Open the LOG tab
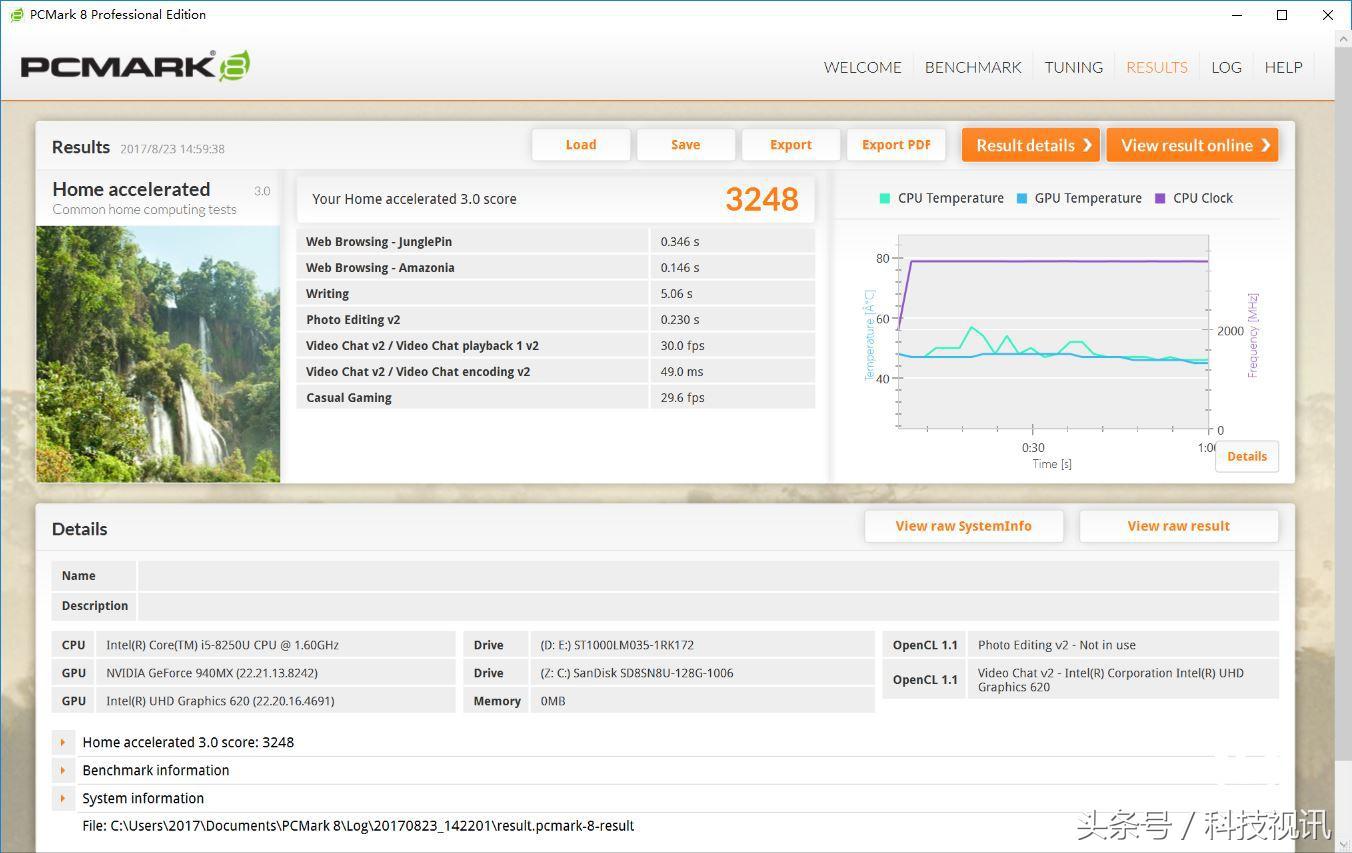The image size is (1352, 853). click(x=1226, y=67)
